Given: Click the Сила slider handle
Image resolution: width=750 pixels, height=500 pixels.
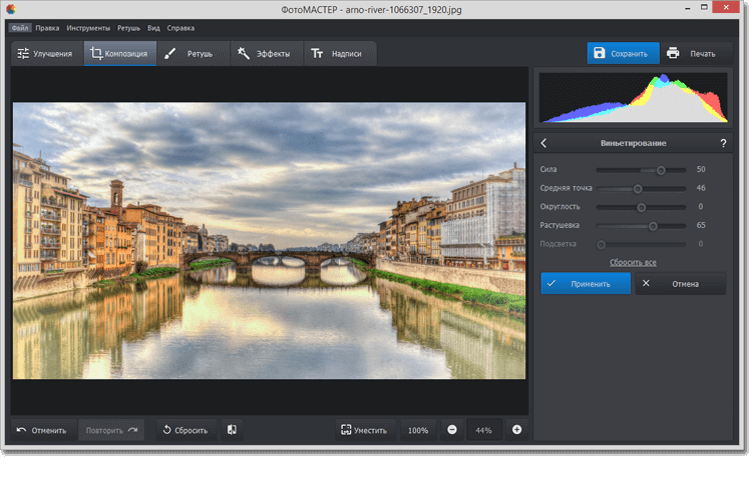Looking at the screenshot, I should click(661, 170).
